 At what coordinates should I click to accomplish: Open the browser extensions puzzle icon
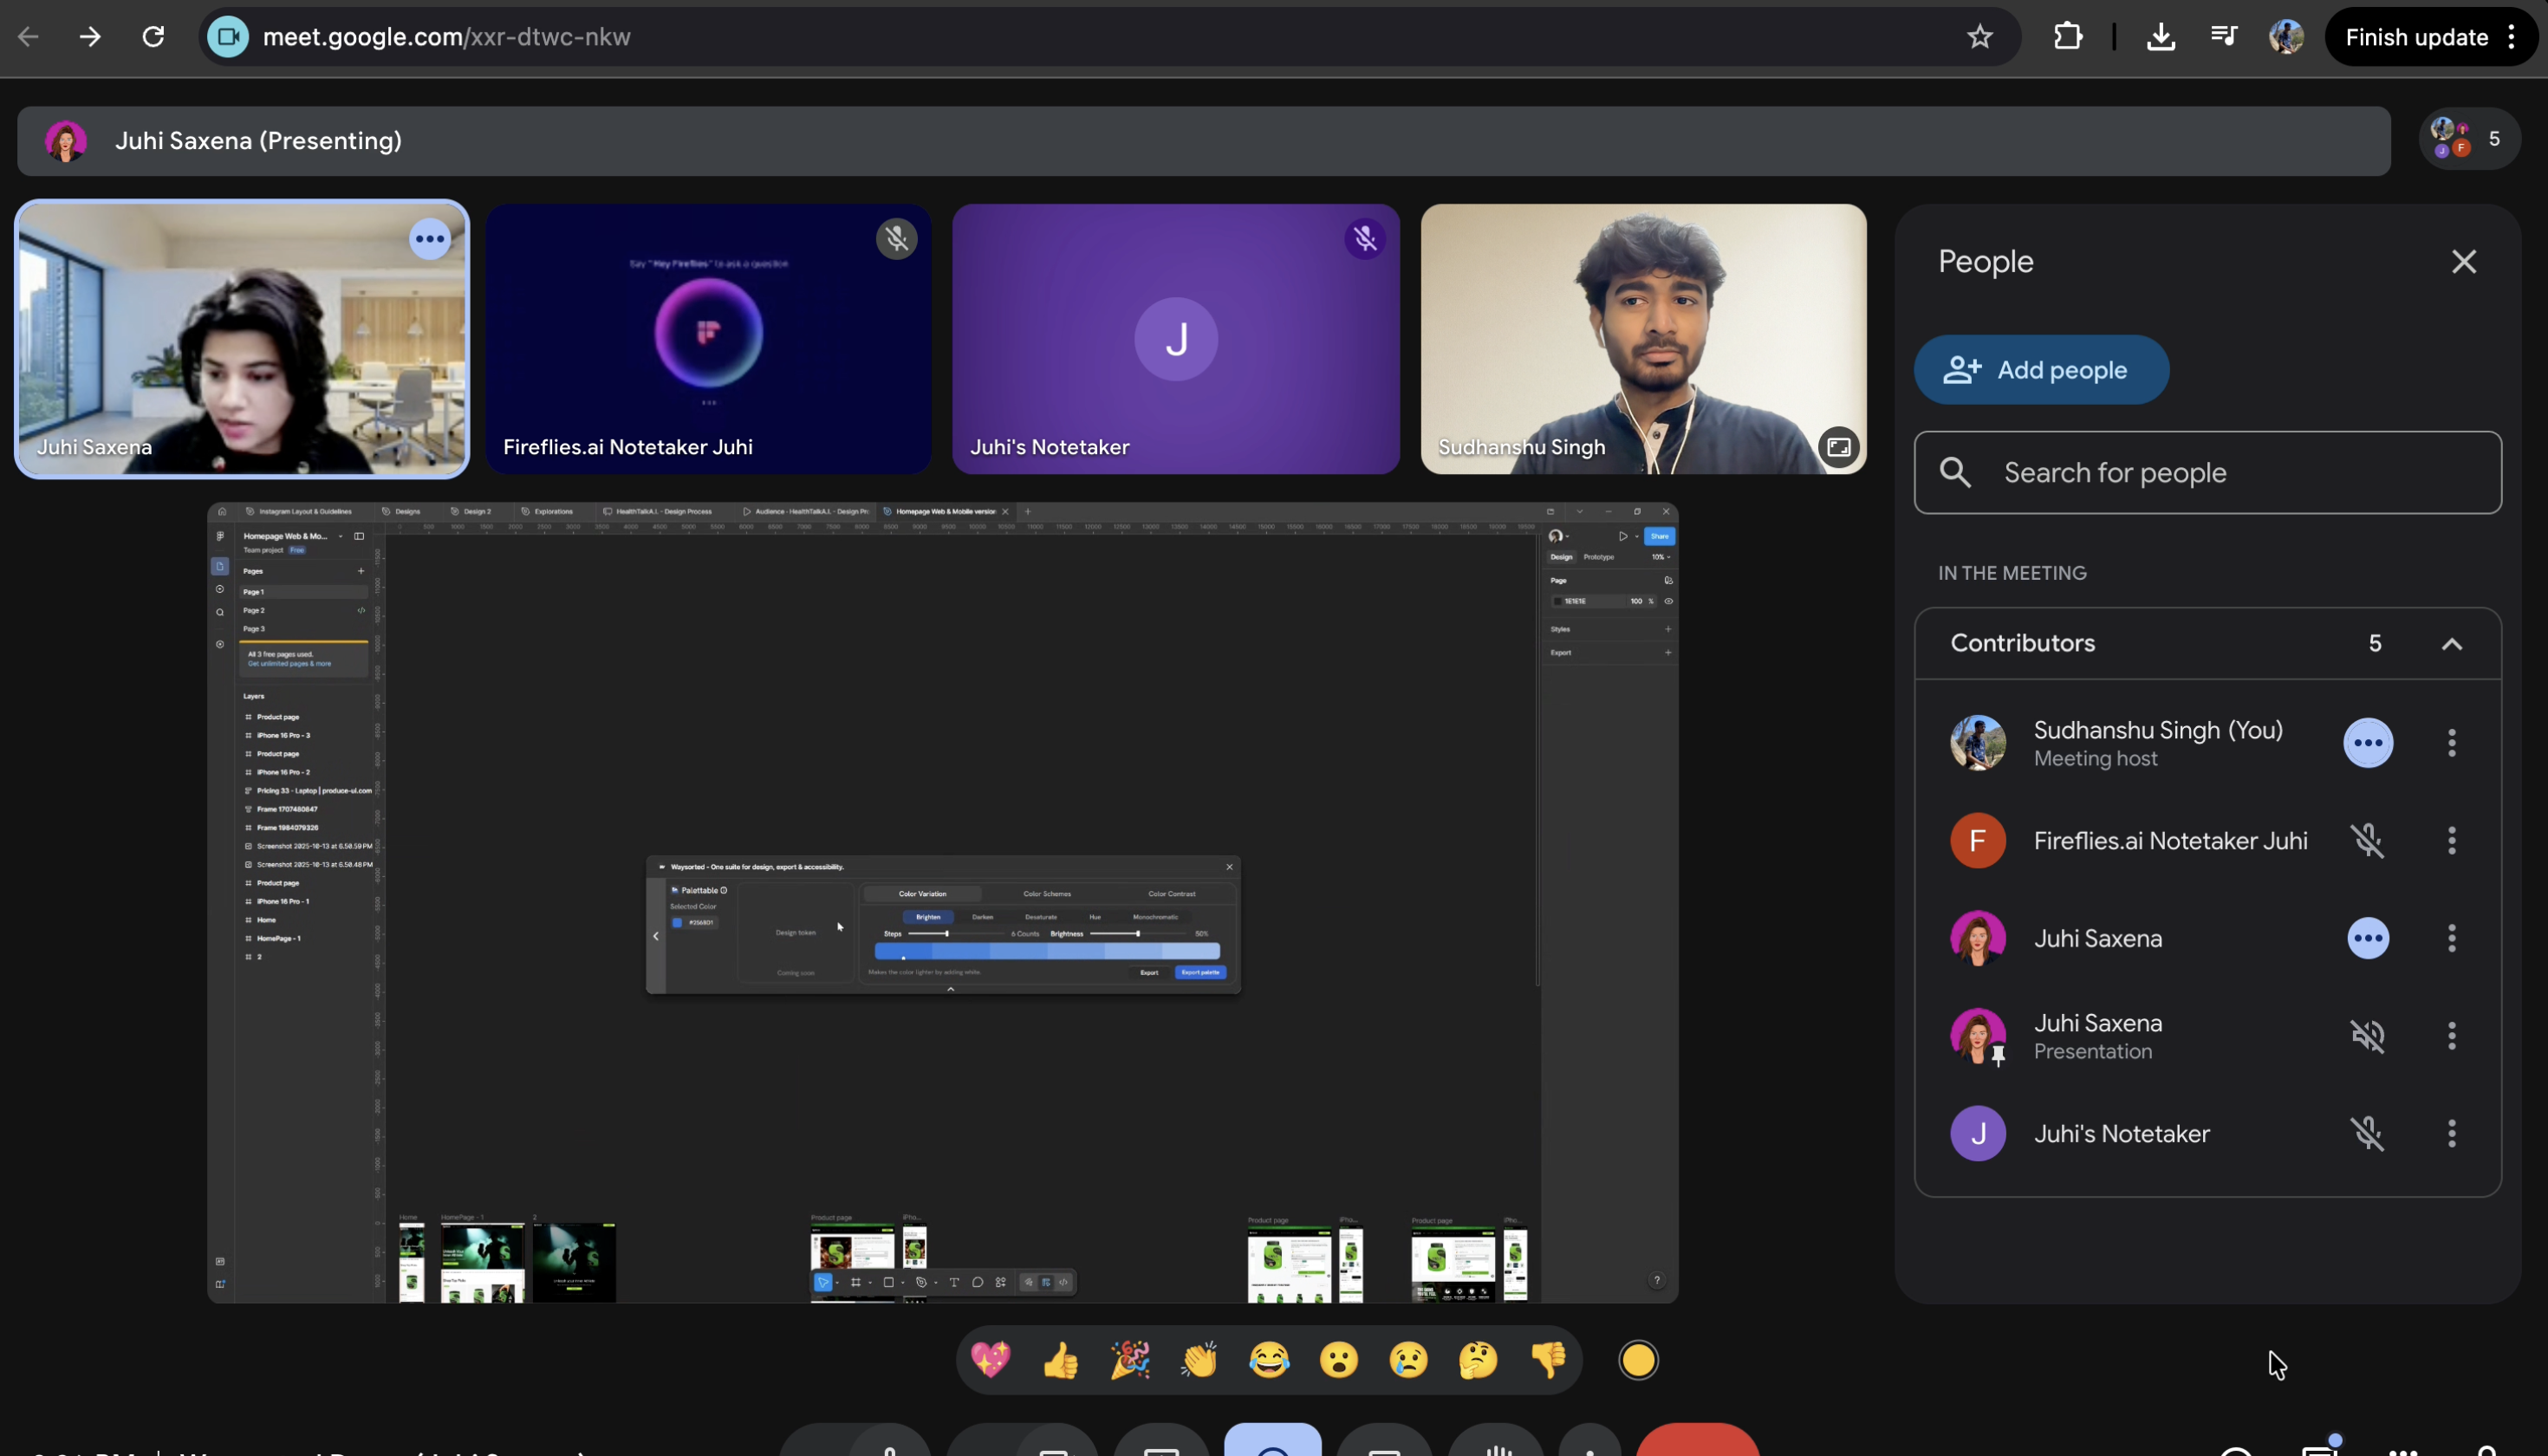point(2068,37)
